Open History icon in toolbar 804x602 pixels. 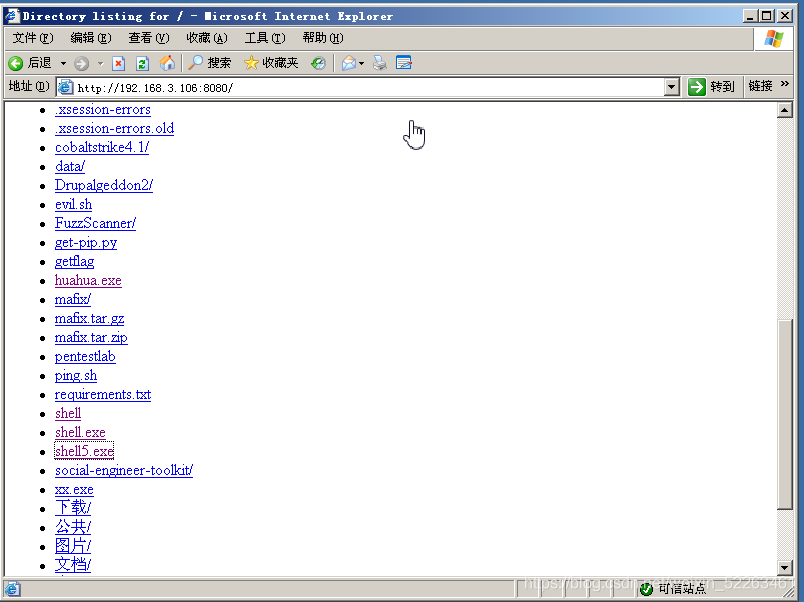(x=318, y=63)
